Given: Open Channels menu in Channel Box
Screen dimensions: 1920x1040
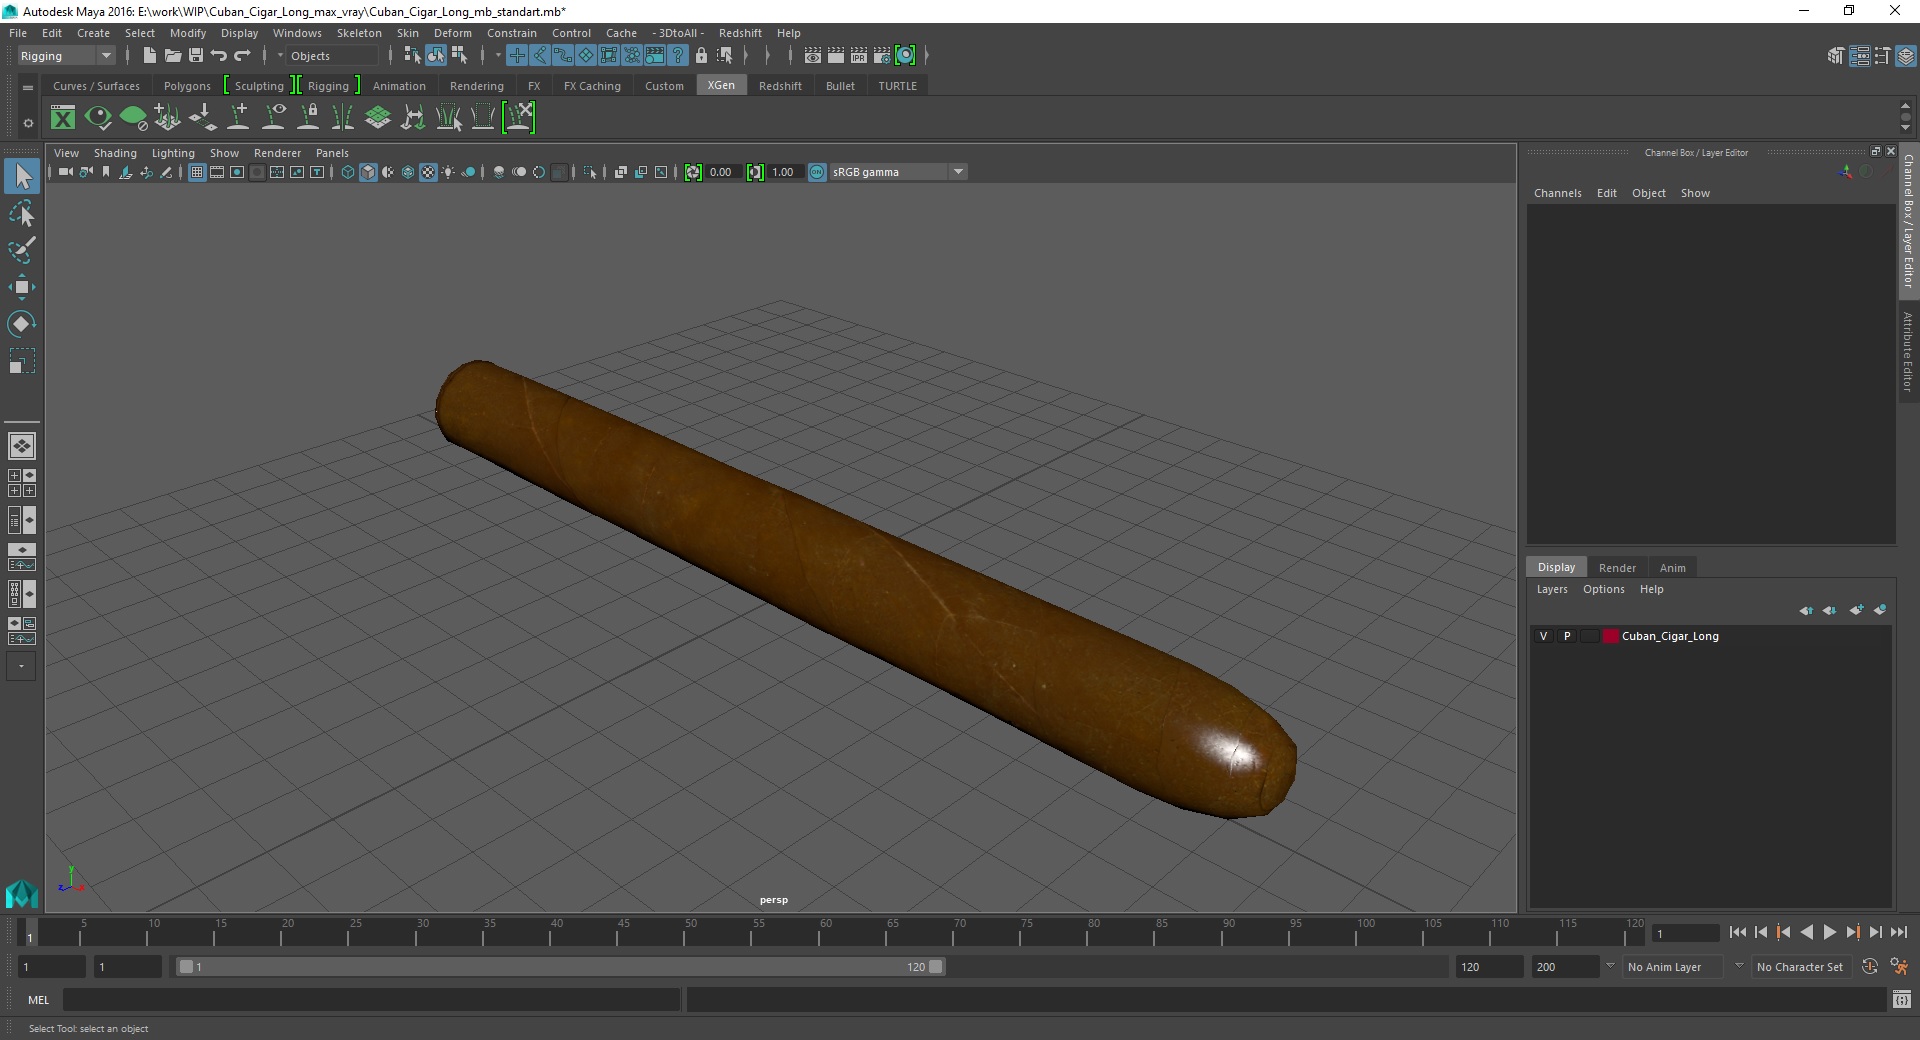Looking at the screenshot, I should 1557,193.
